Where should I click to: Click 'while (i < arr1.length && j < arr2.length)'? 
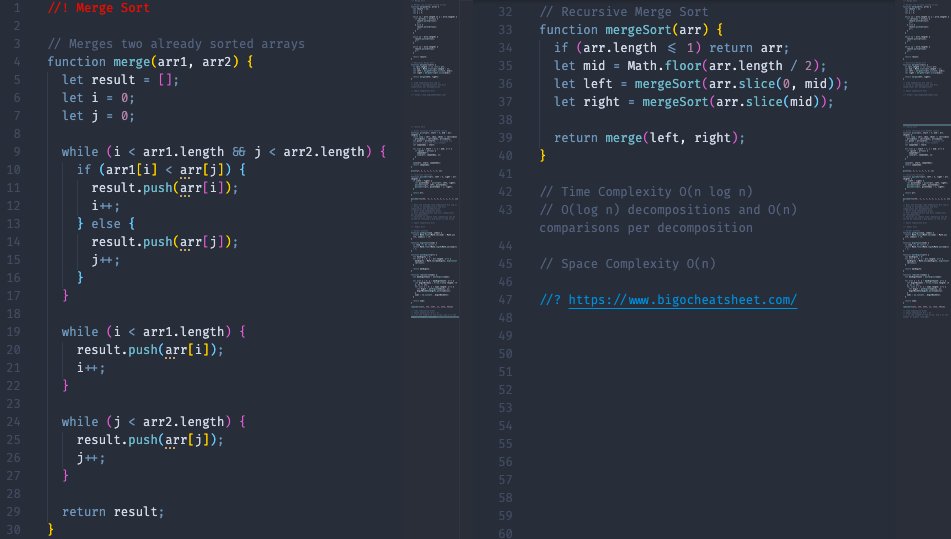point(217,152)
